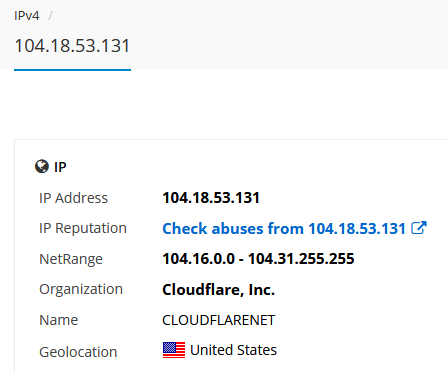The image size is (448, 373).
Task: Click the United States geolocation text
Action: (233, 350)
